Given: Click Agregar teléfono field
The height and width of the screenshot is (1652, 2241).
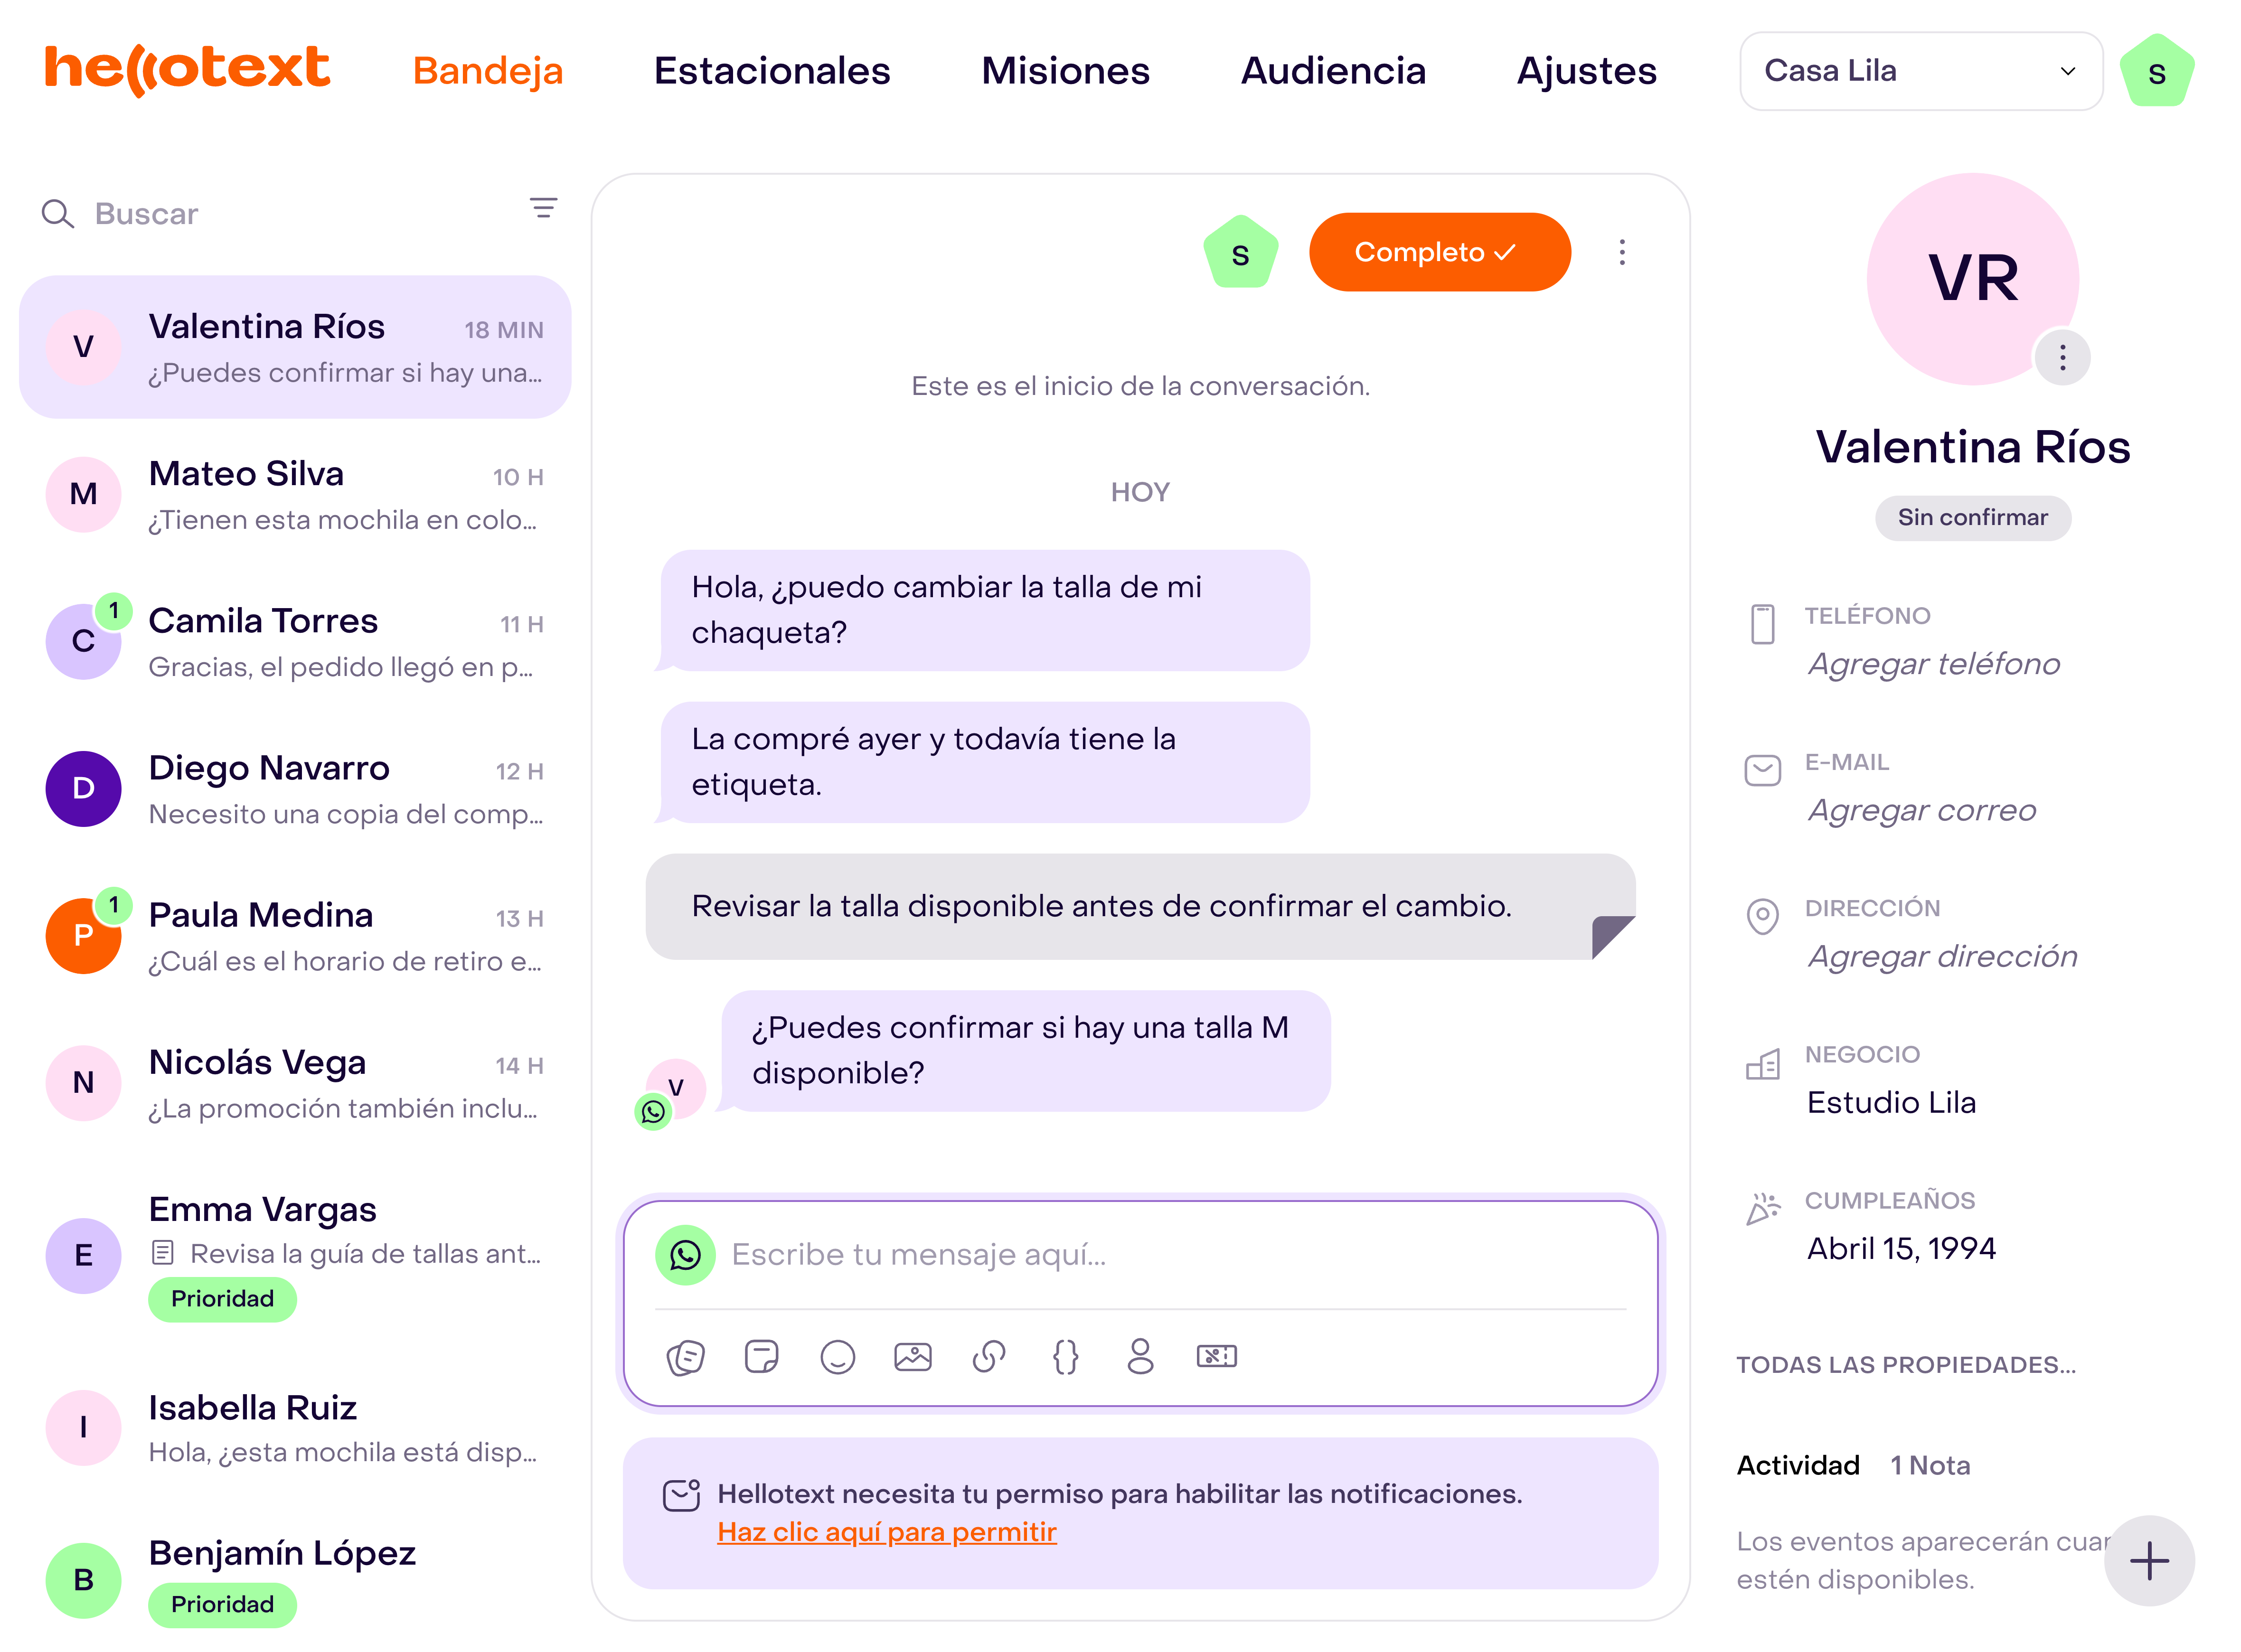Looking at the screenshot, I should pyautogui.click(x=1934, y=665).
